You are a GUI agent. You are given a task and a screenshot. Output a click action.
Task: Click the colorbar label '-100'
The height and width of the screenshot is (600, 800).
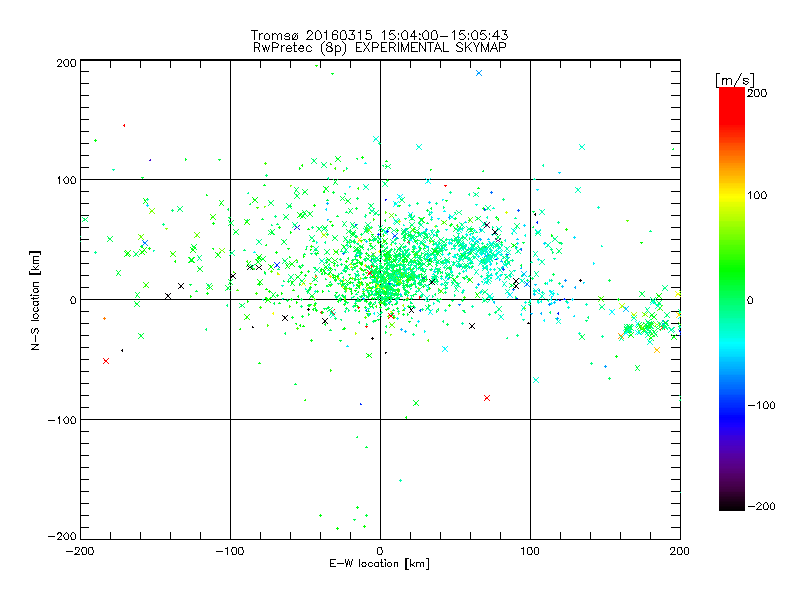pyautogui.click(x=761, y=406)
